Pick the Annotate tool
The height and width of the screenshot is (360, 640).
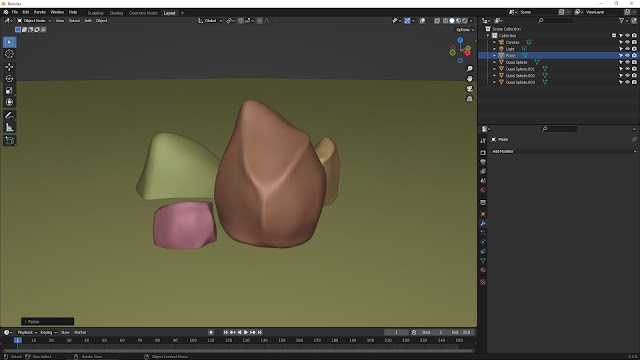[x=9, y=116]
